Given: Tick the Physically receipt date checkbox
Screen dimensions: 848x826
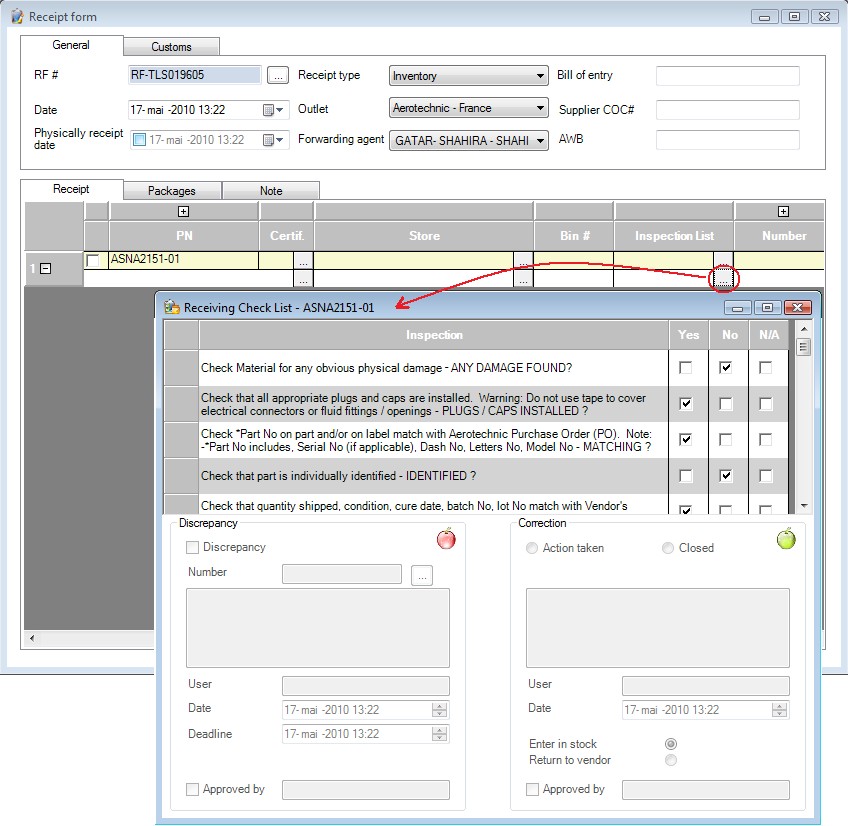Looking at the screenshot, I should [x=140, y=140].
